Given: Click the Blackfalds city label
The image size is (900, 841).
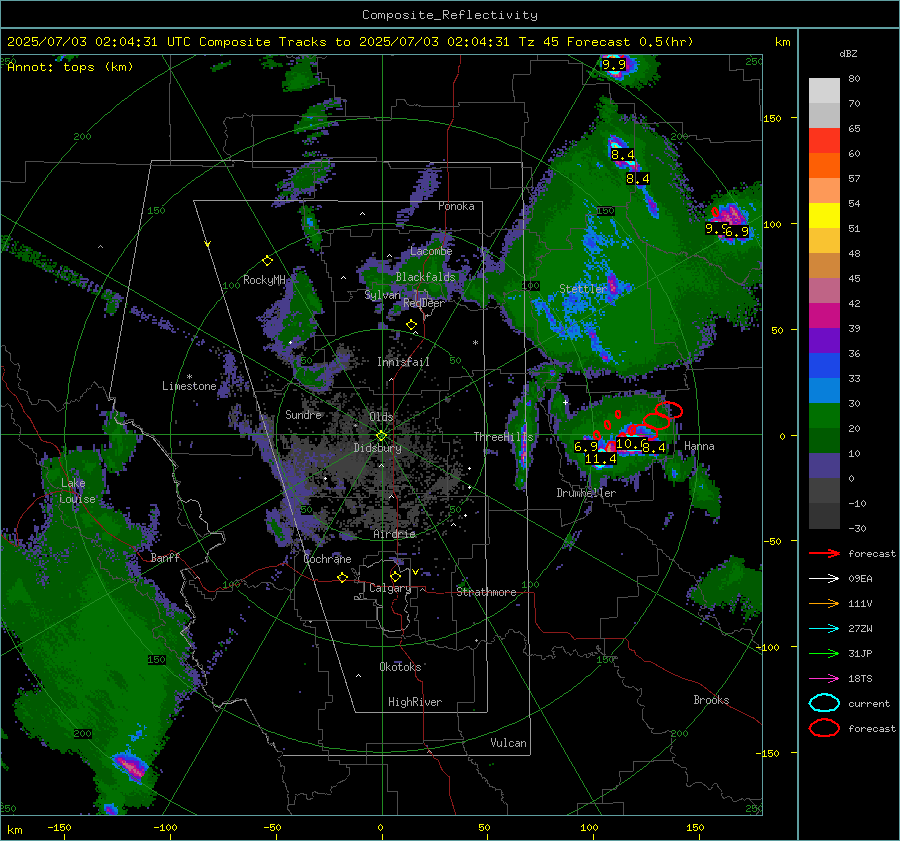Looking at the screenshot, I should (x=425, y=277).
